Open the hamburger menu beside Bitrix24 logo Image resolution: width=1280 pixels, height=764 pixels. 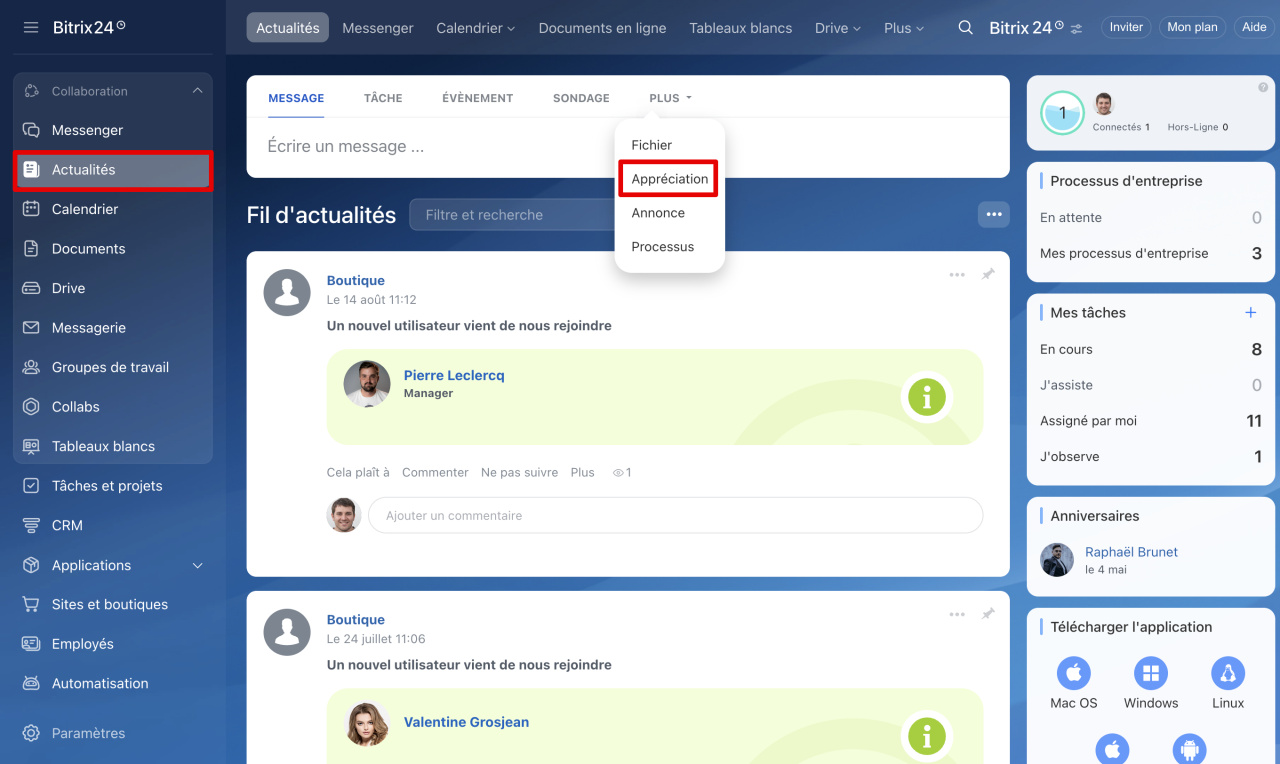point(31,27)
